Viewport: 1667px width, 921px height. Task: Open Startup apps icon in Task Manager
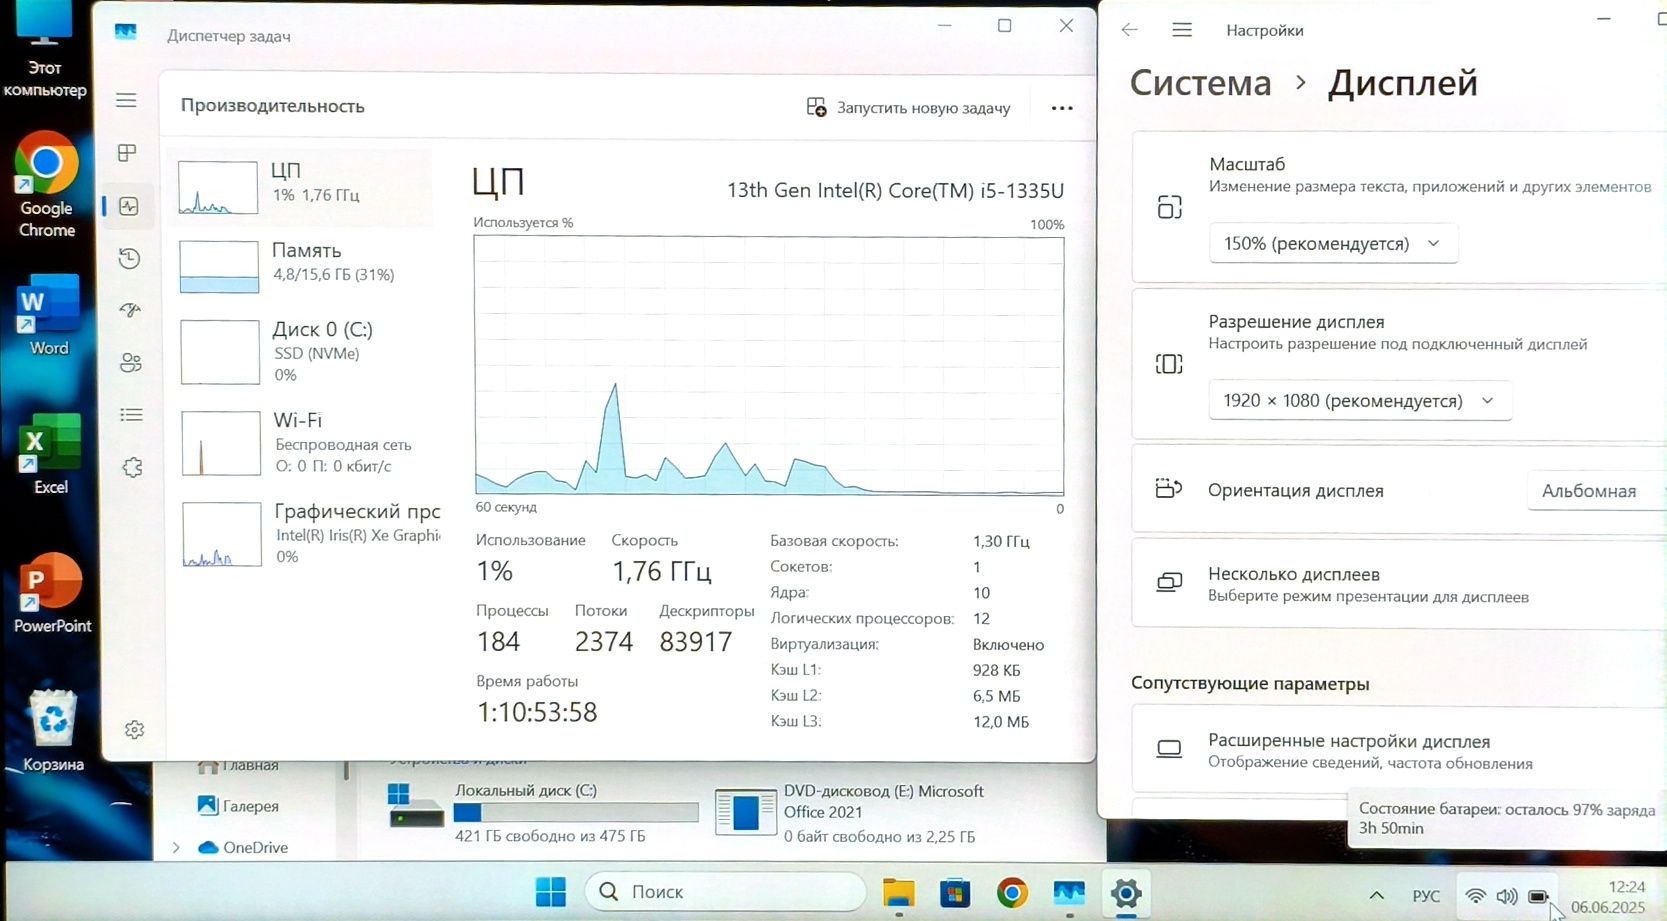[130, 310]
